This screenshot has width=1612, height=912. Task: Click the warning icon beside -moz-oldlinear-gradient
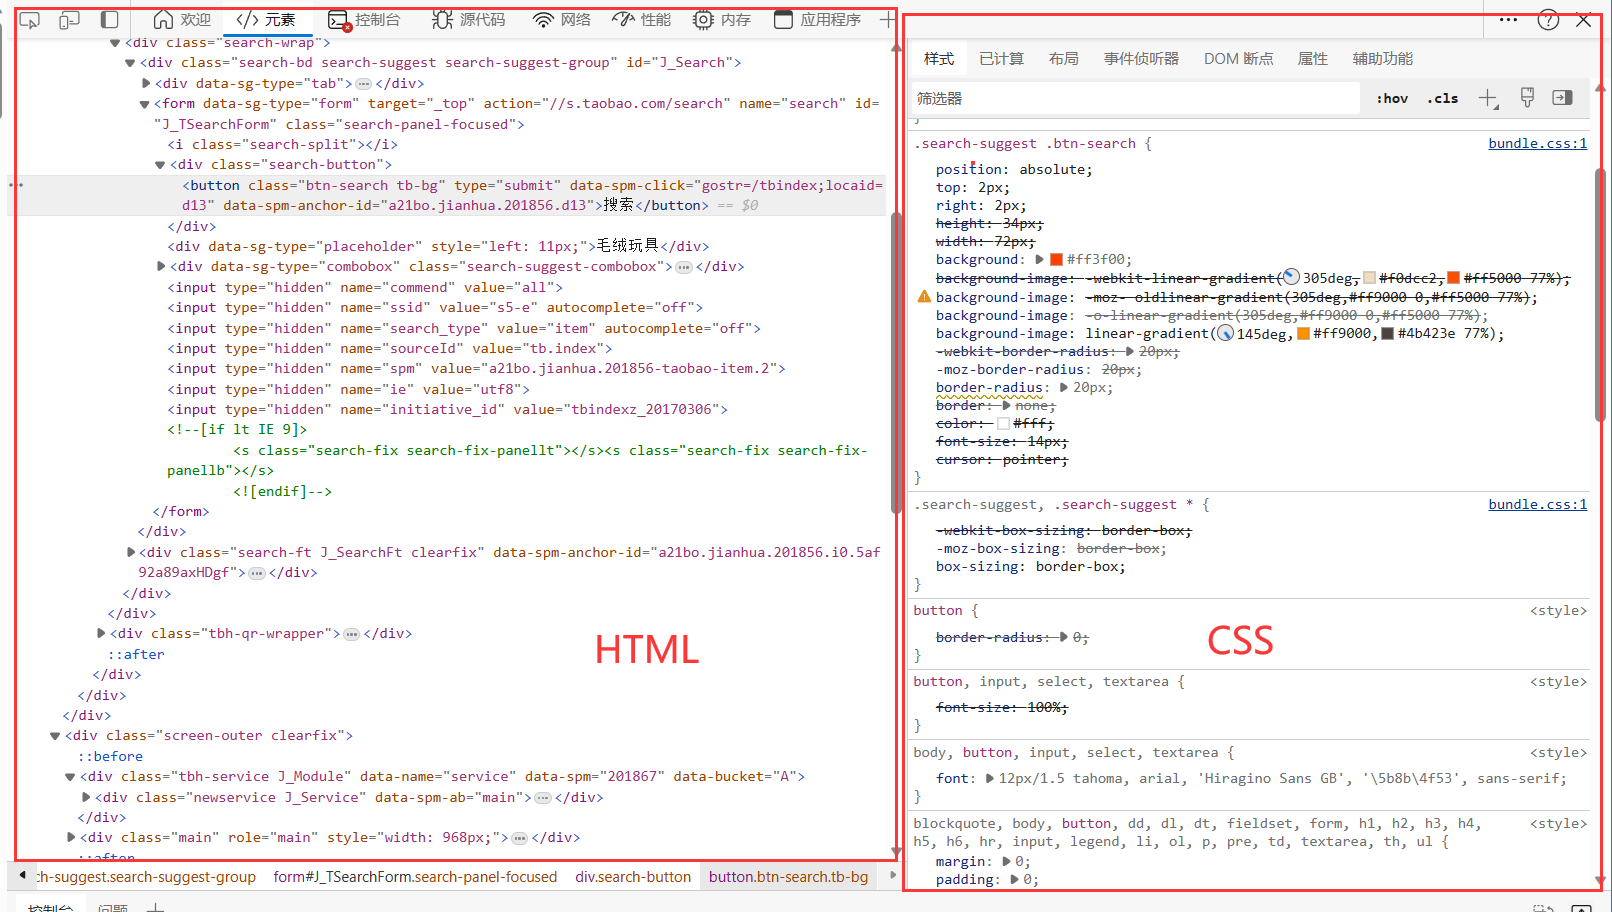click(924, 297)
